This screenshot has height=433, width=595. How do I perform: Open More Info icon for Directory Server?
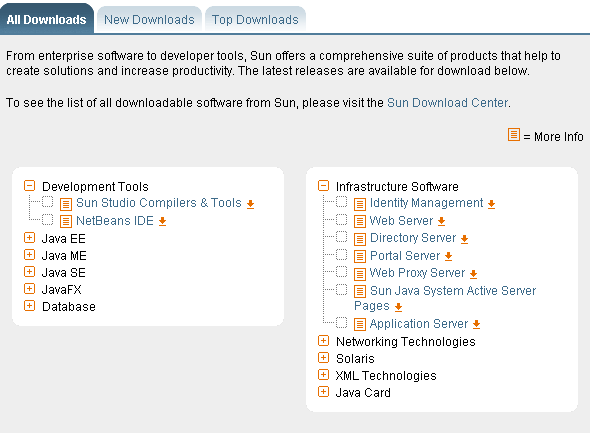(x=360, y=239)
